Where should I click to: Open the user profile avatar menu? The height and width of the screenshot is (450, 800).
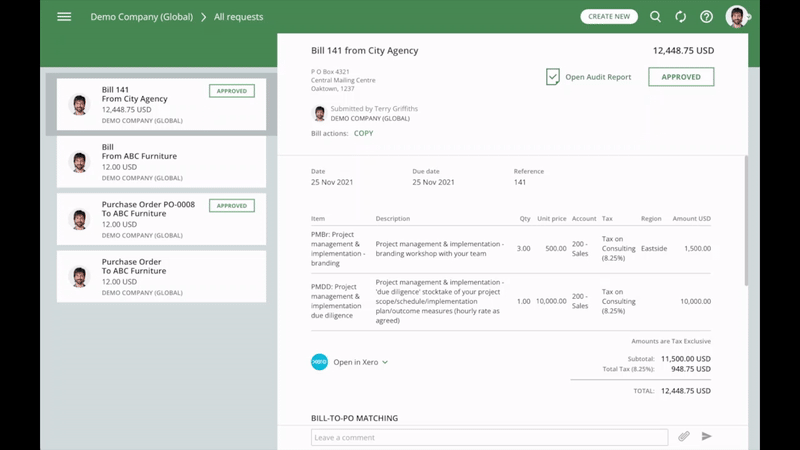coord(737,17)
